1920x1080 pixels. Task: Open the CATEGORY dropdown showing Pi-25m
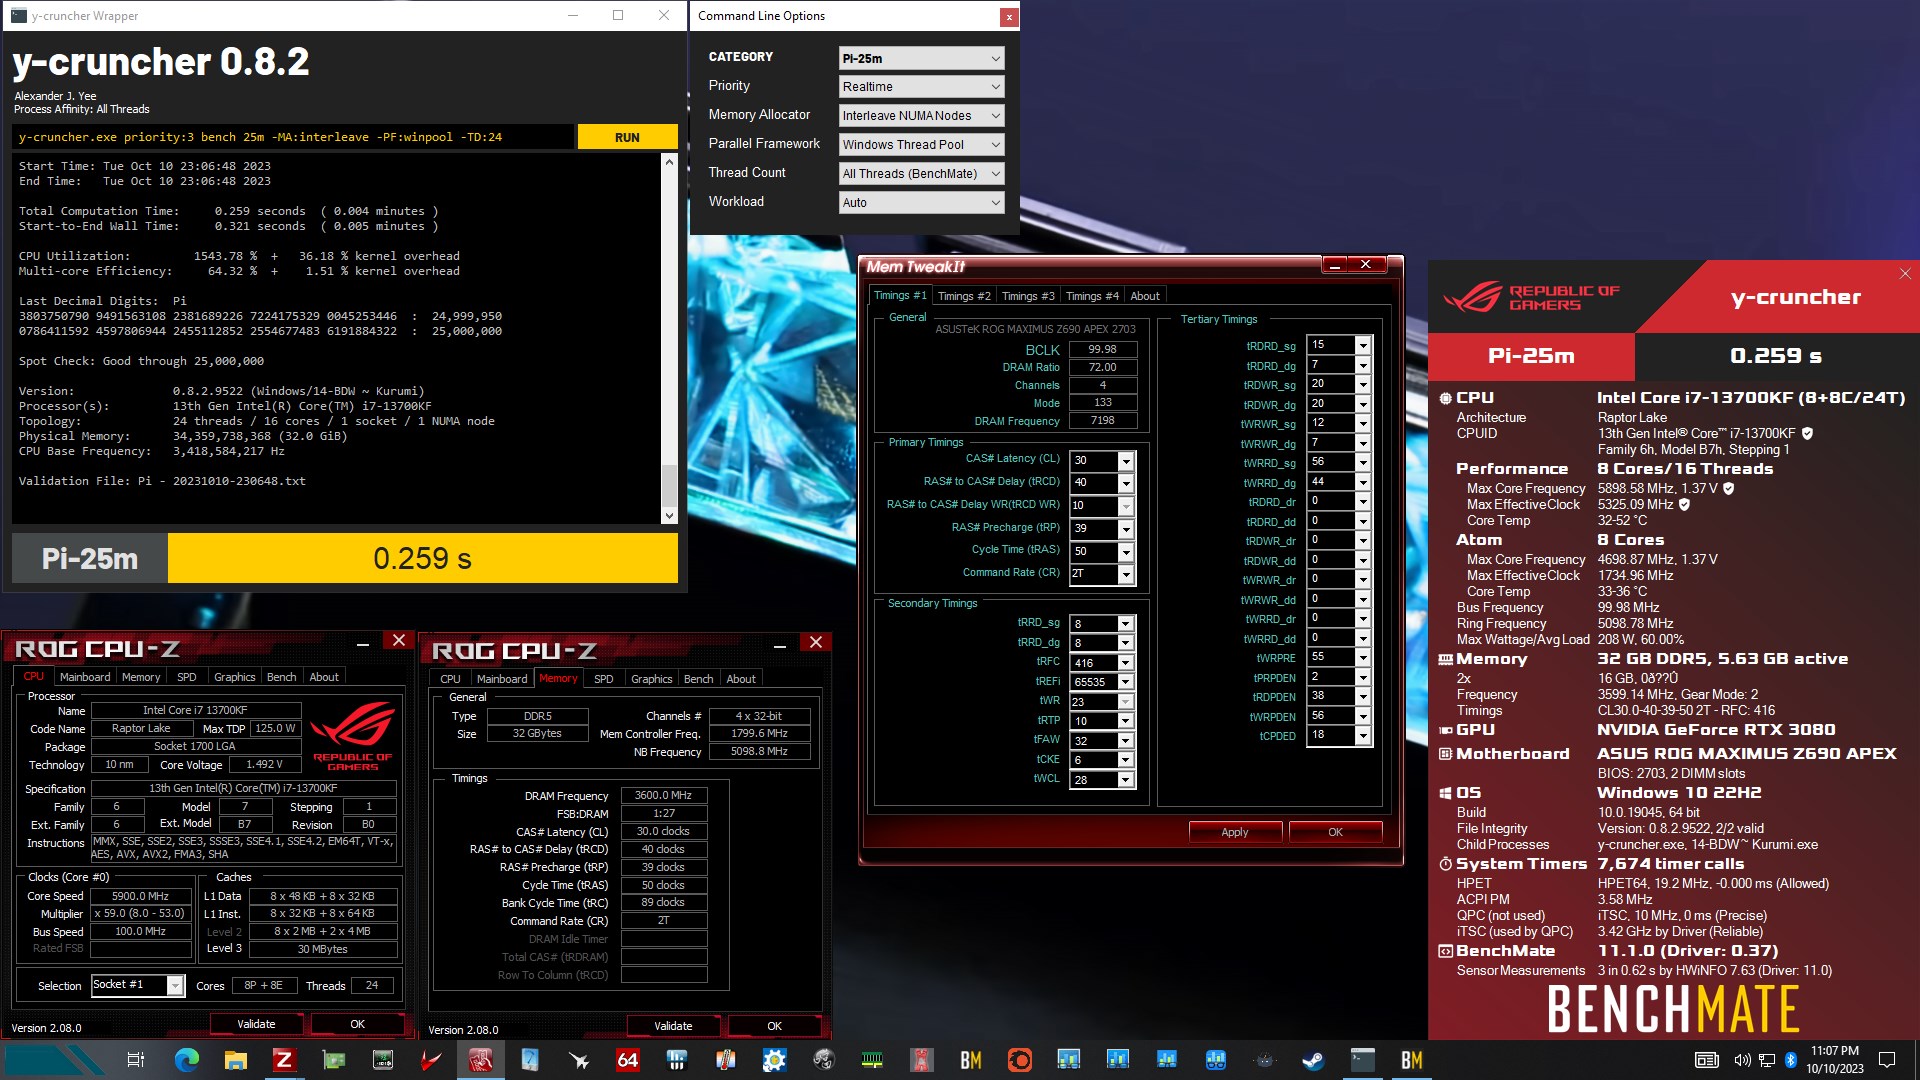pyautogui.click(x=921, y=58)
